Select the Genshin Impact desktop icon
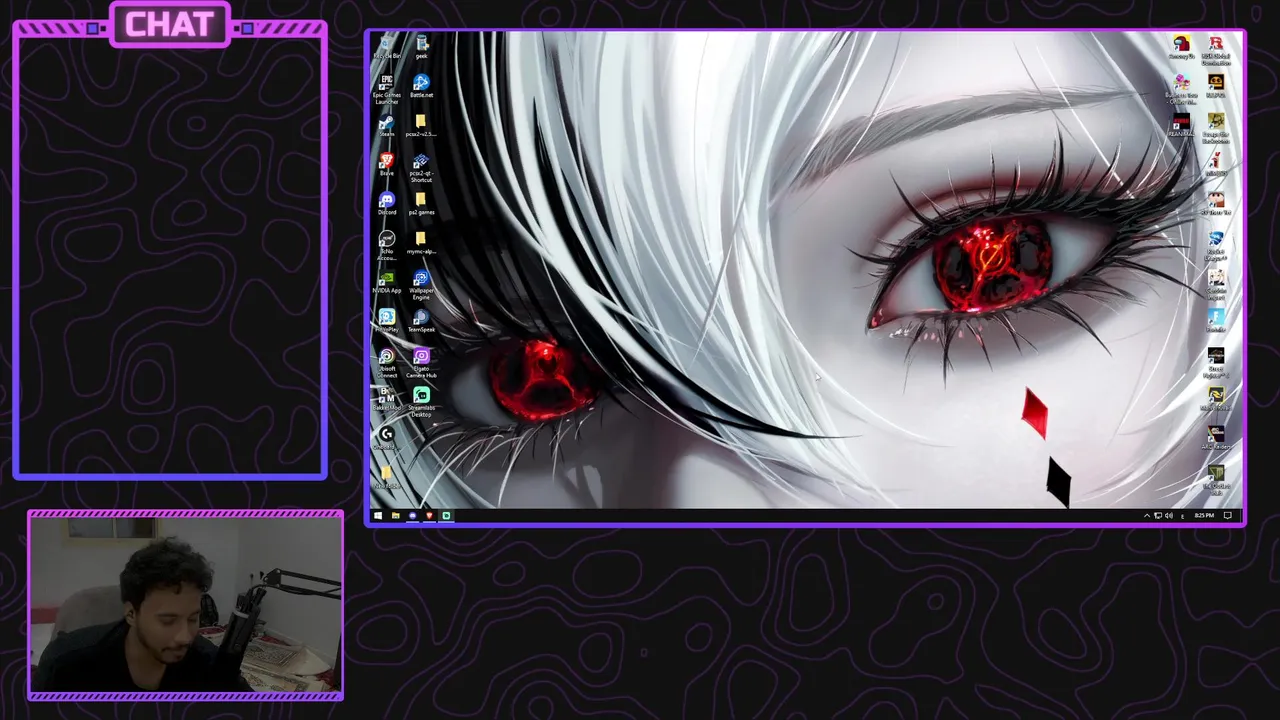The width and height of the screenshot is (1280, 720). [1216, 282]
